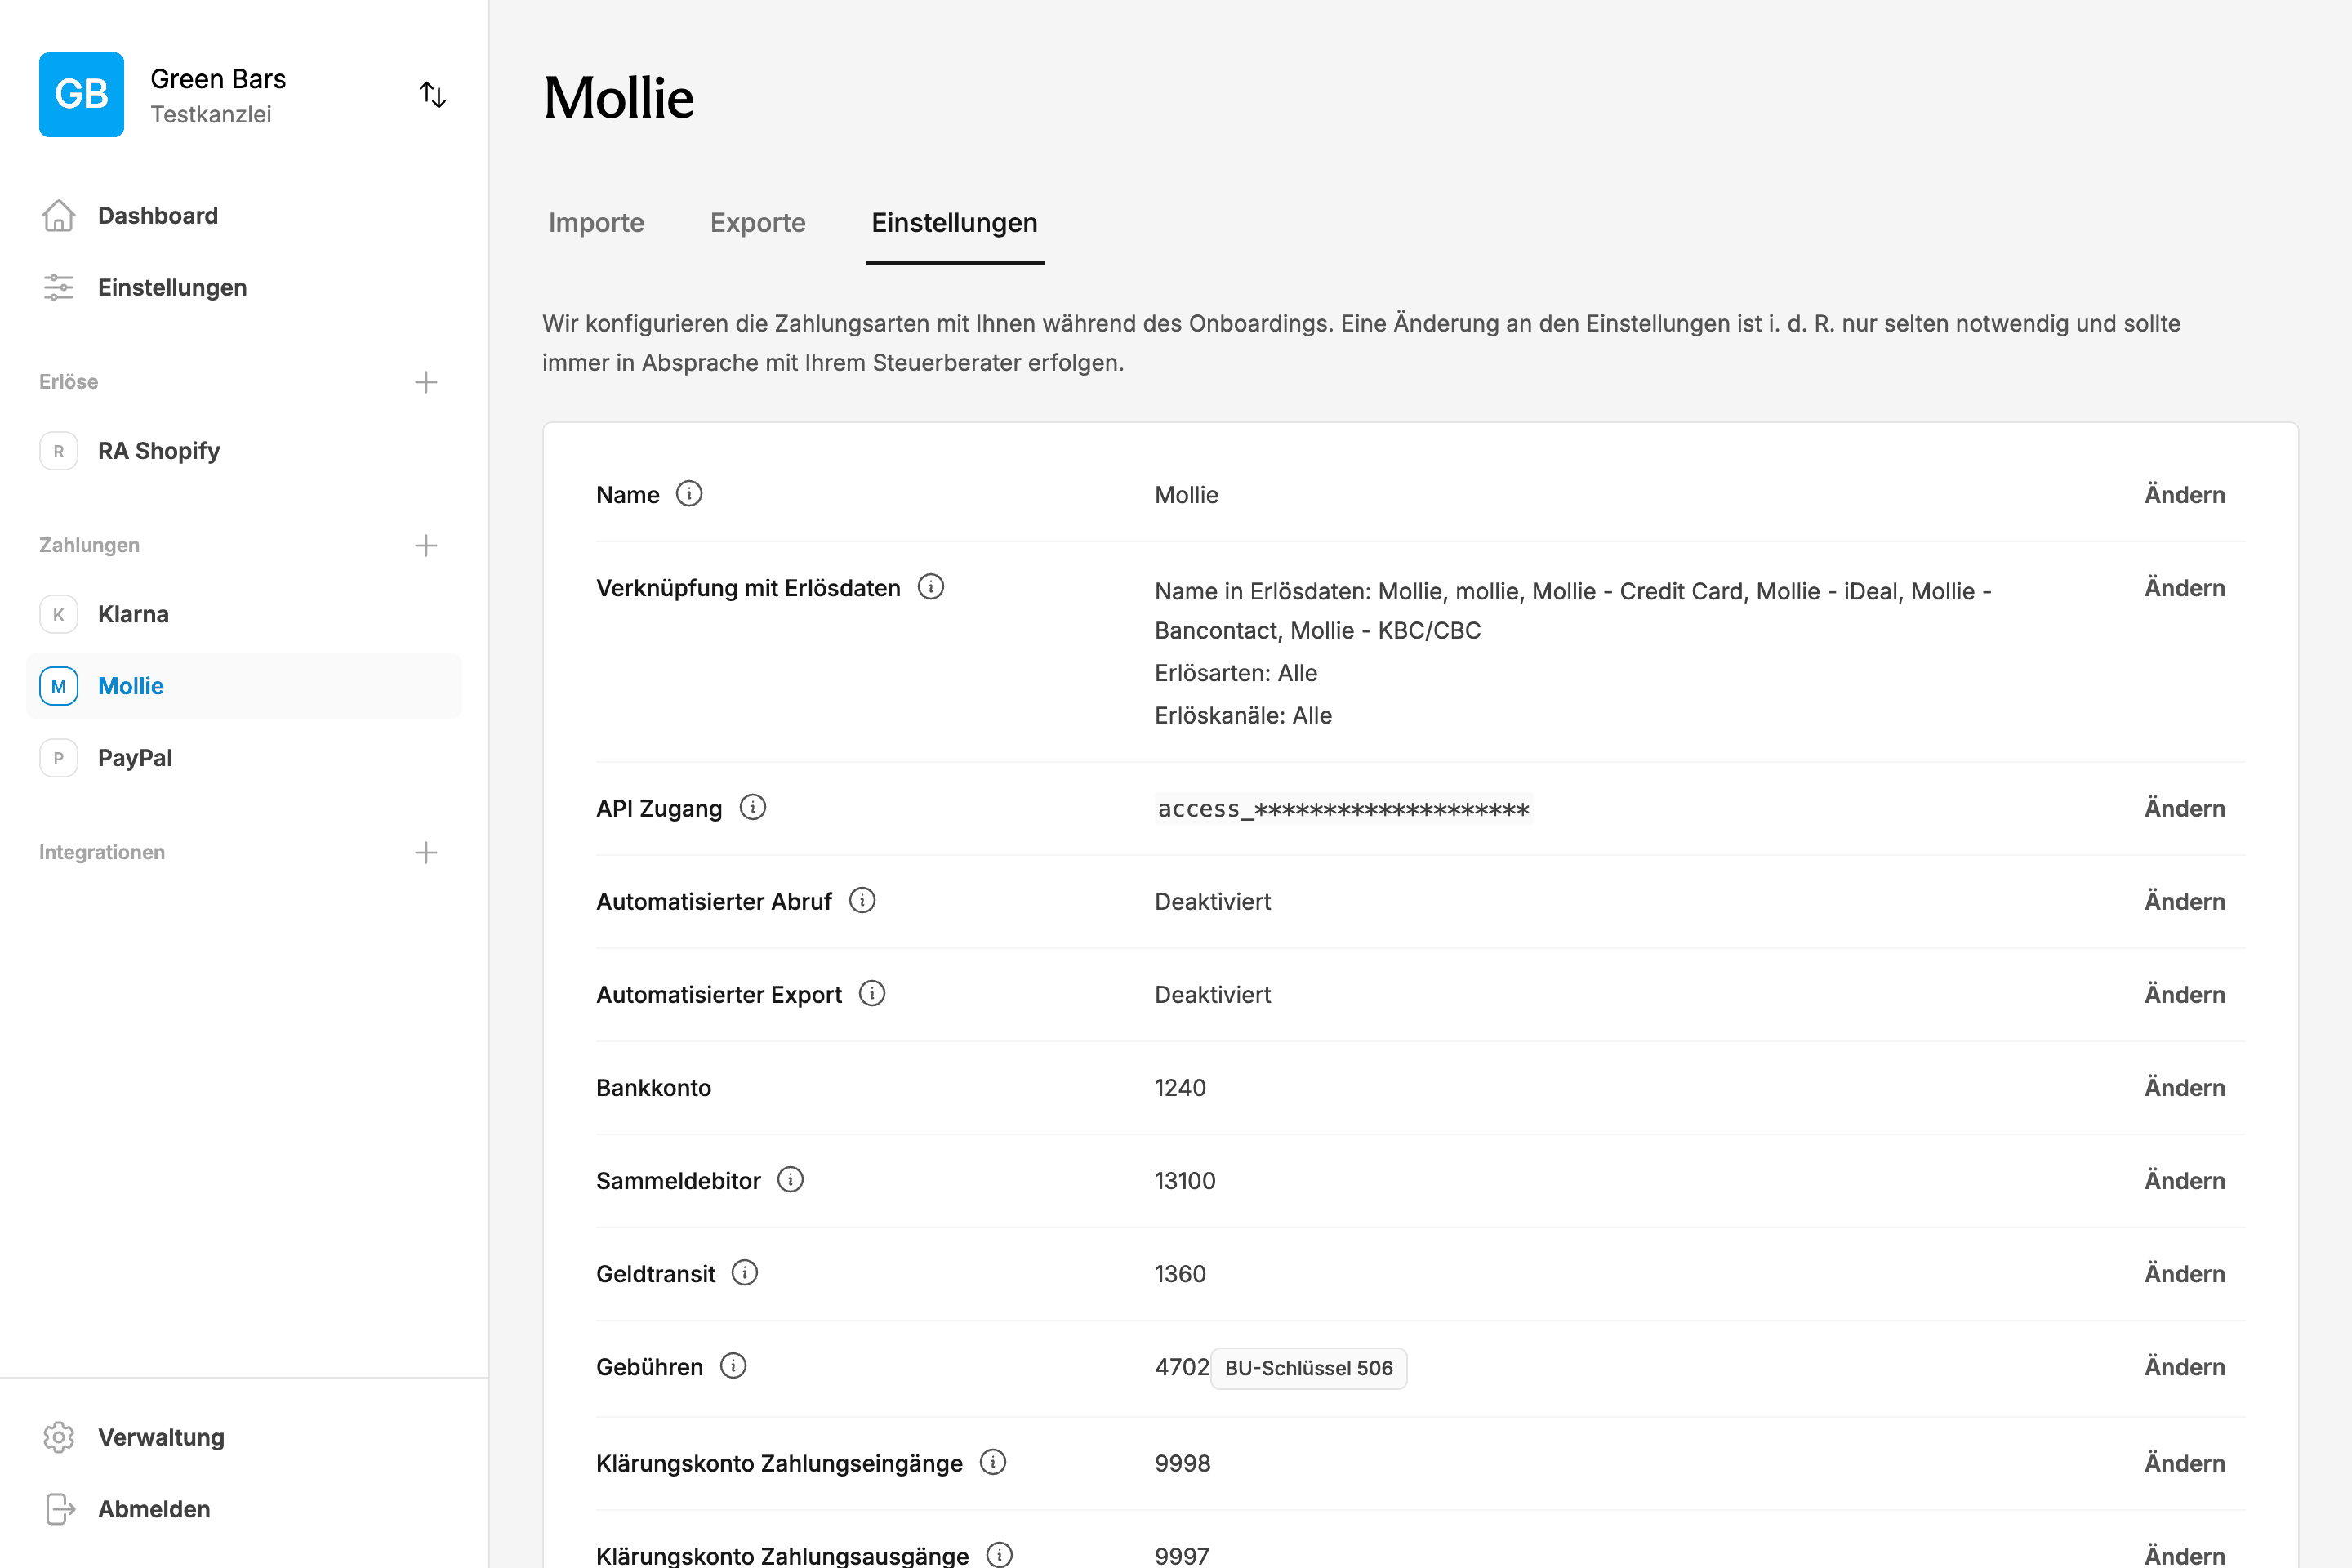Click the Geldtransit info icon
This screenshot has width=2352, height=1568.
[x=744, y=1273]
